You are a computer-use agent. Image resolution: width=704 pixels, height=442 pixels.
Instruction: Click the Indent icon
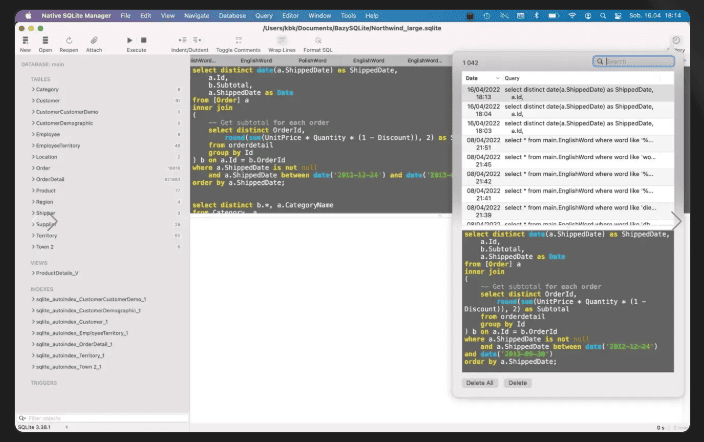(x=182, y=40)
